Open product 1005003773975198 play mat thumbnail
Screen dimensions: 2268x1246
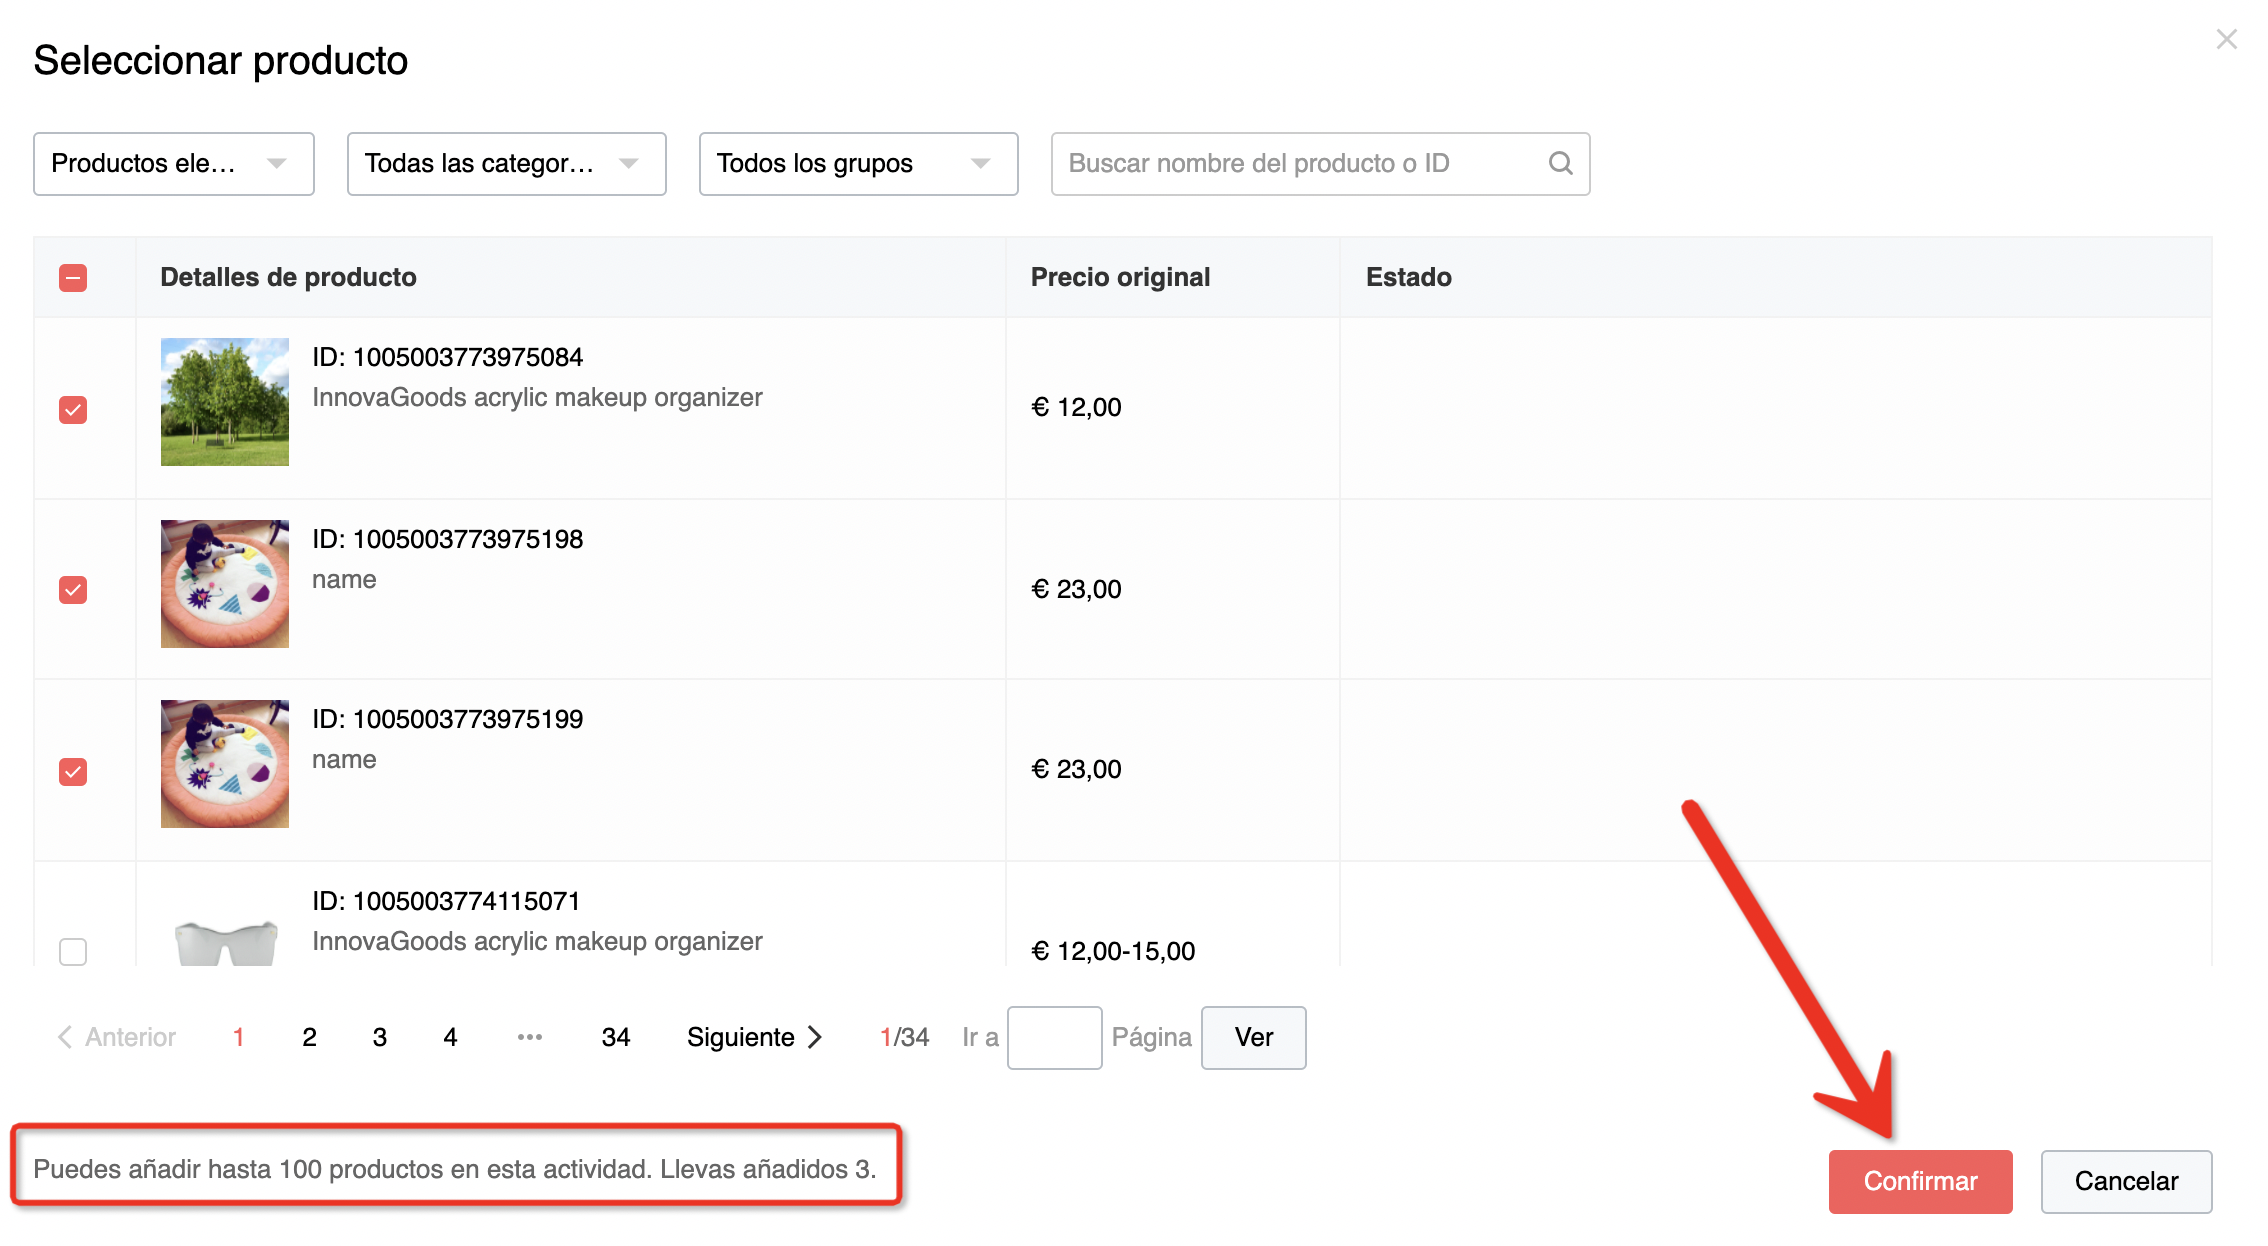(225, 584)
